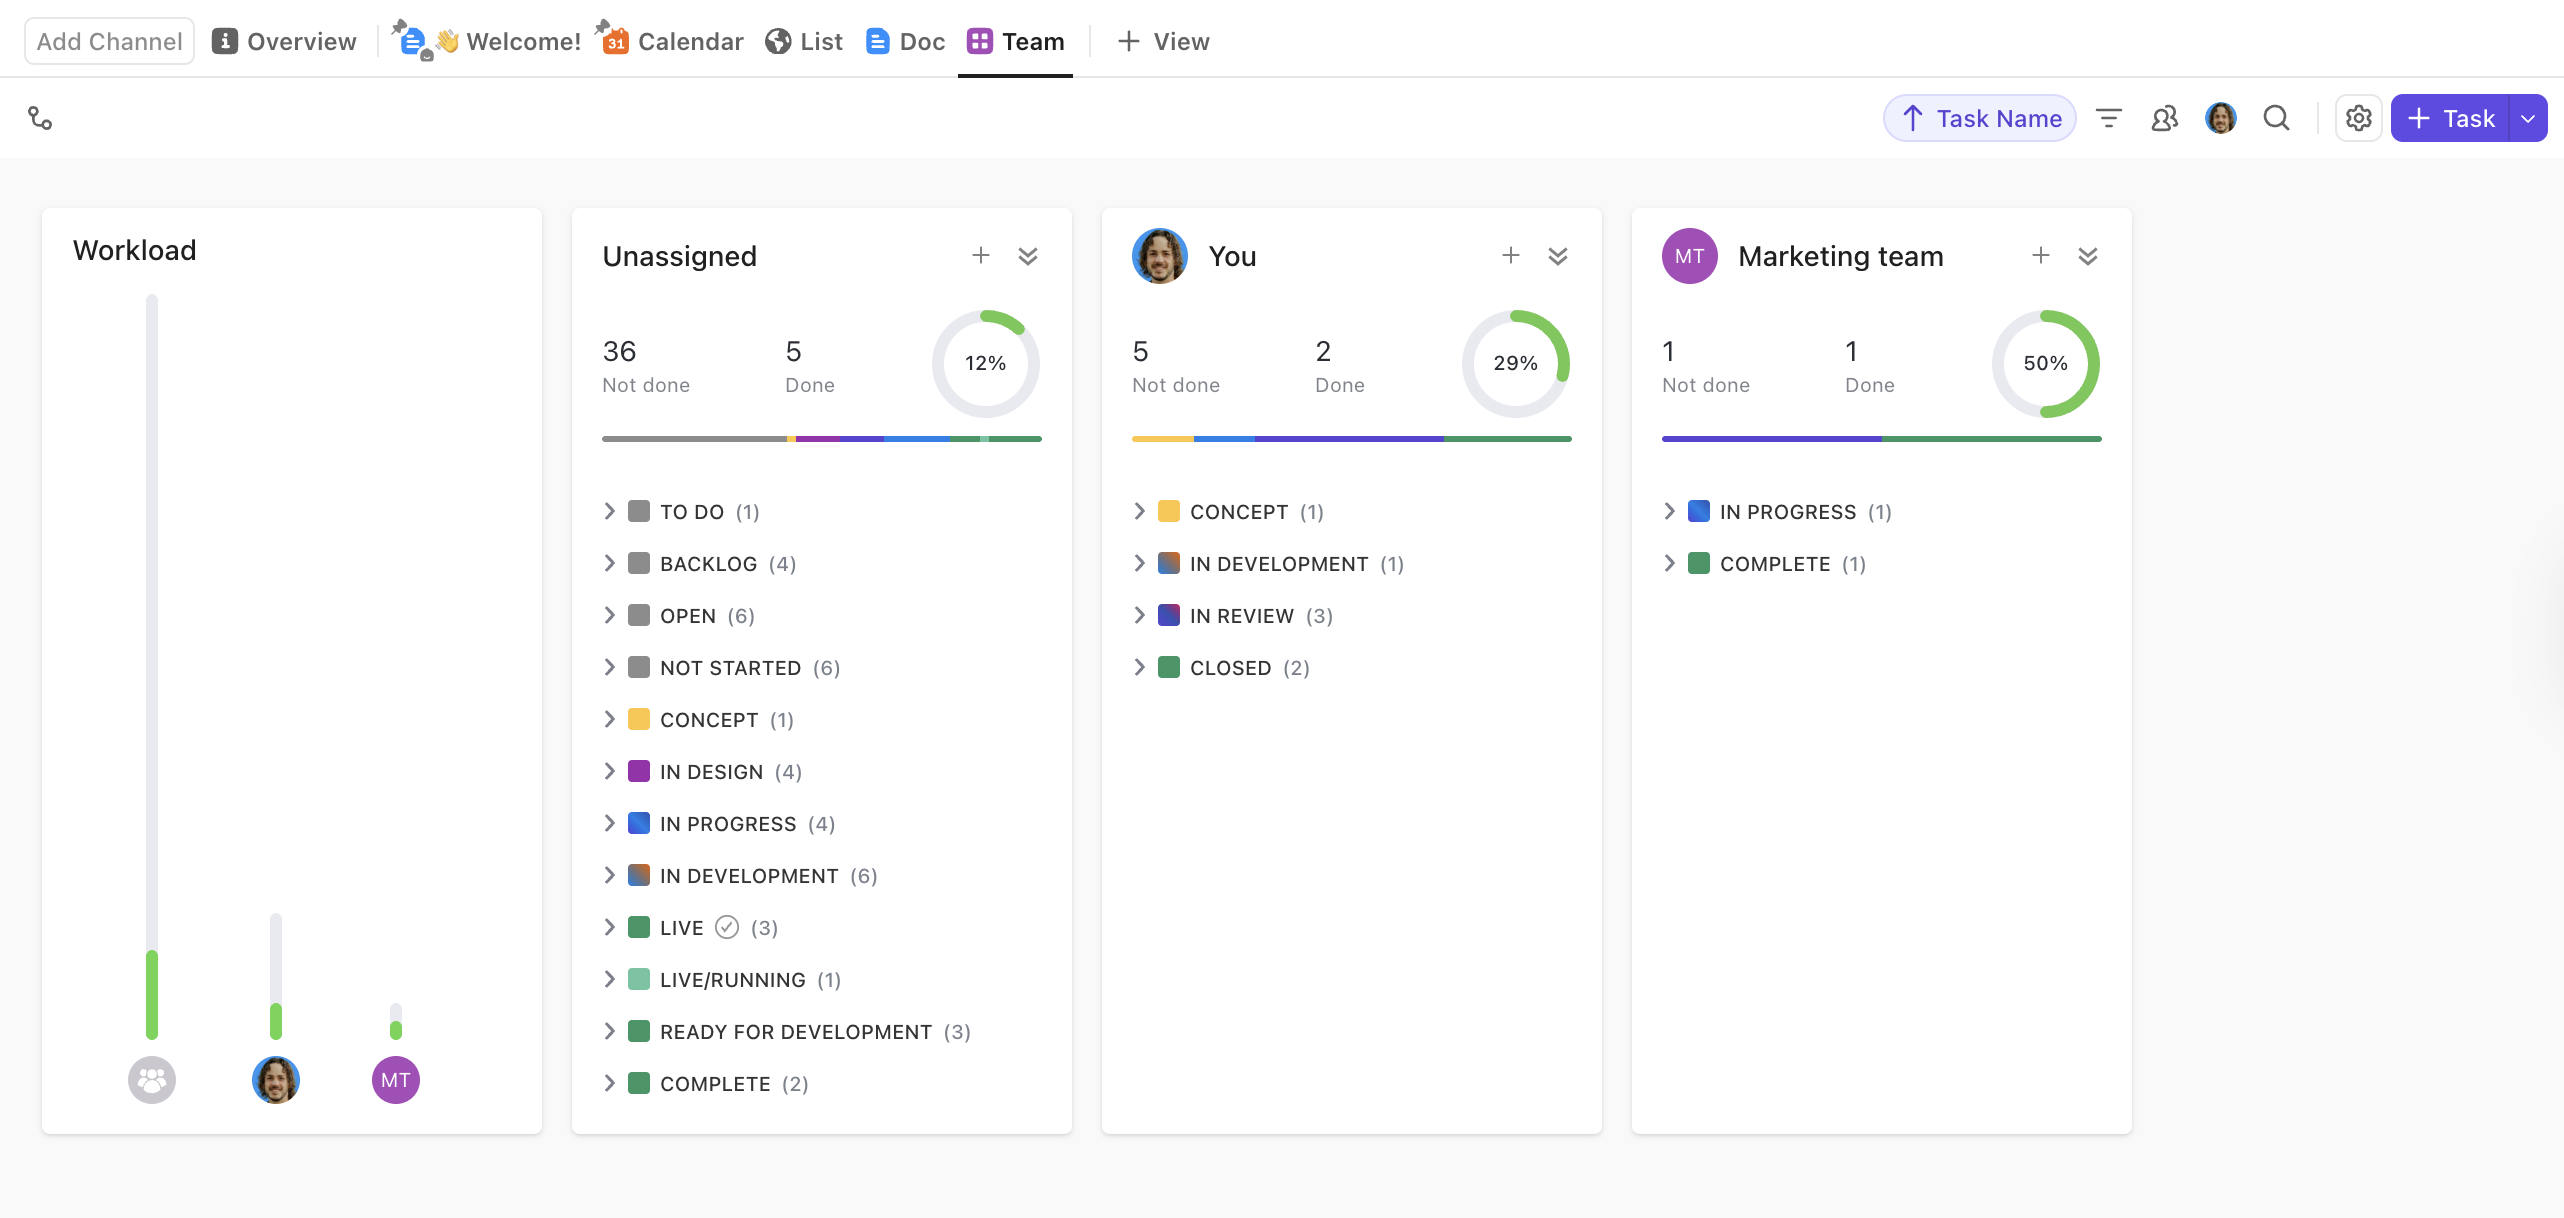This screenshot has width=2564, height=1218.
Task: Open your profile avatar in the toolbar
Action: point(2221,117)
